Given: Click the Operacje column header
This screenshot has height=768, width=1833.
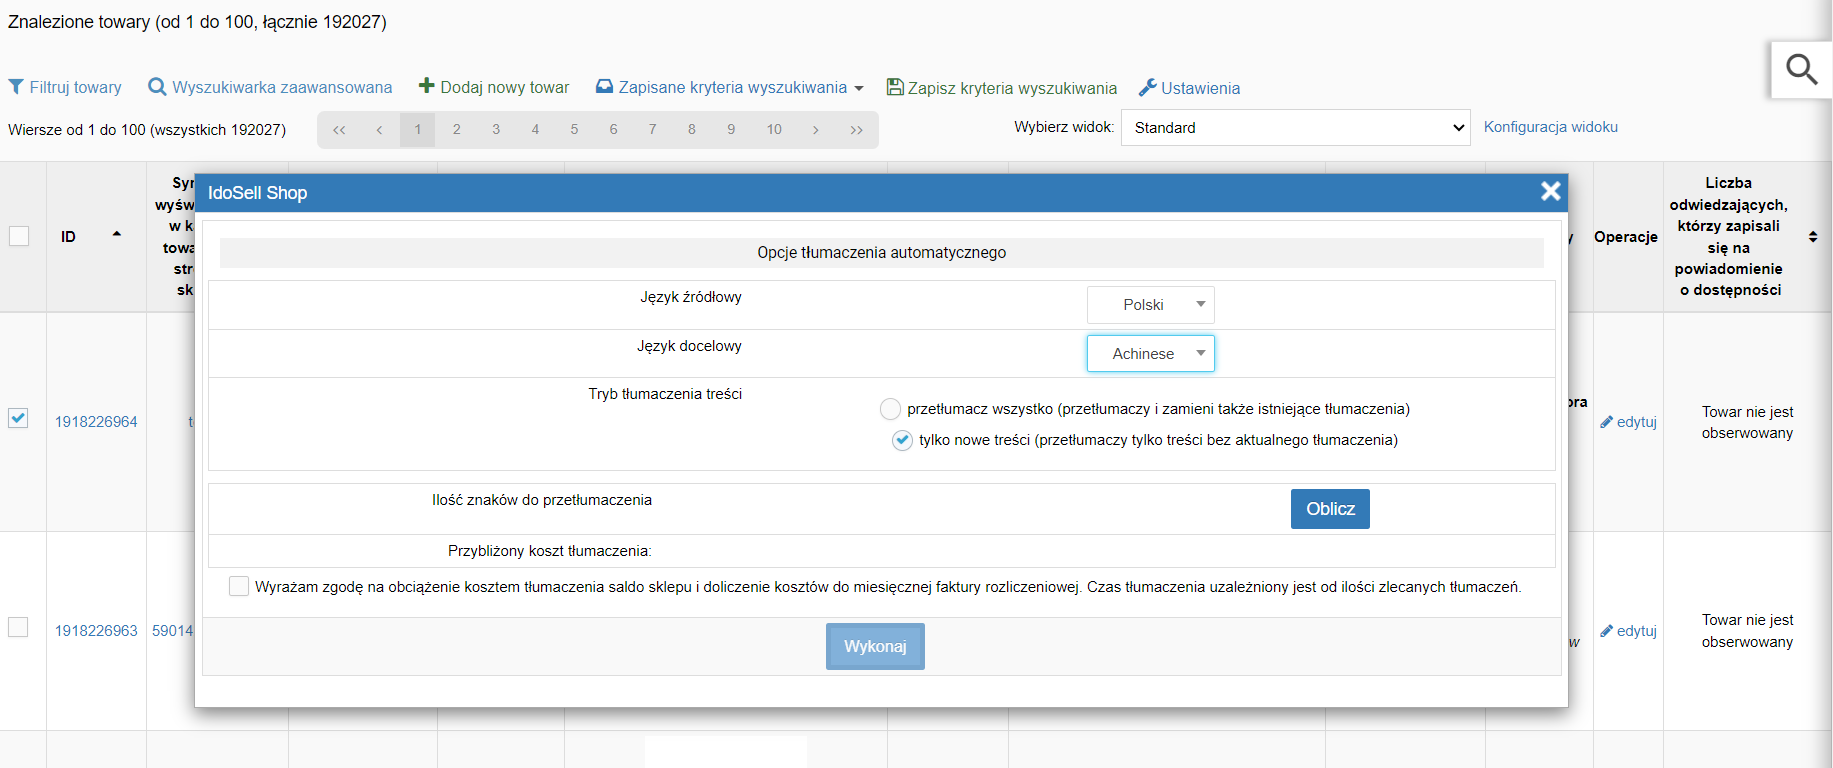Looking at the screenshot, I should tap(1626, 237).
